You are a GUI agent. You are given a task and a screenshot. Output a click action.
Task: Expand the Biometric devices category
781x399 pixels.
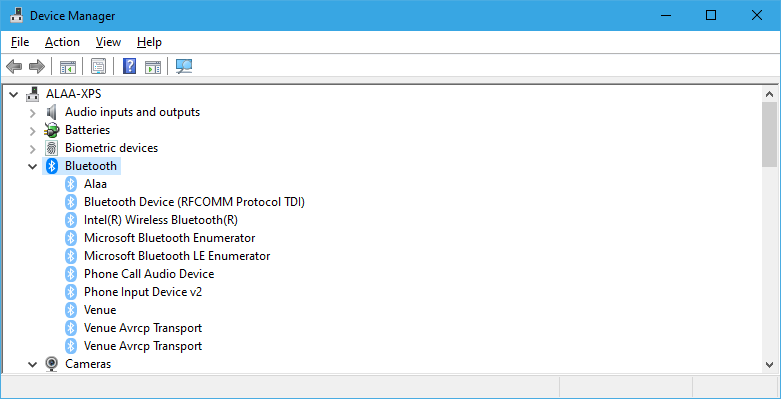click(32, 148)
